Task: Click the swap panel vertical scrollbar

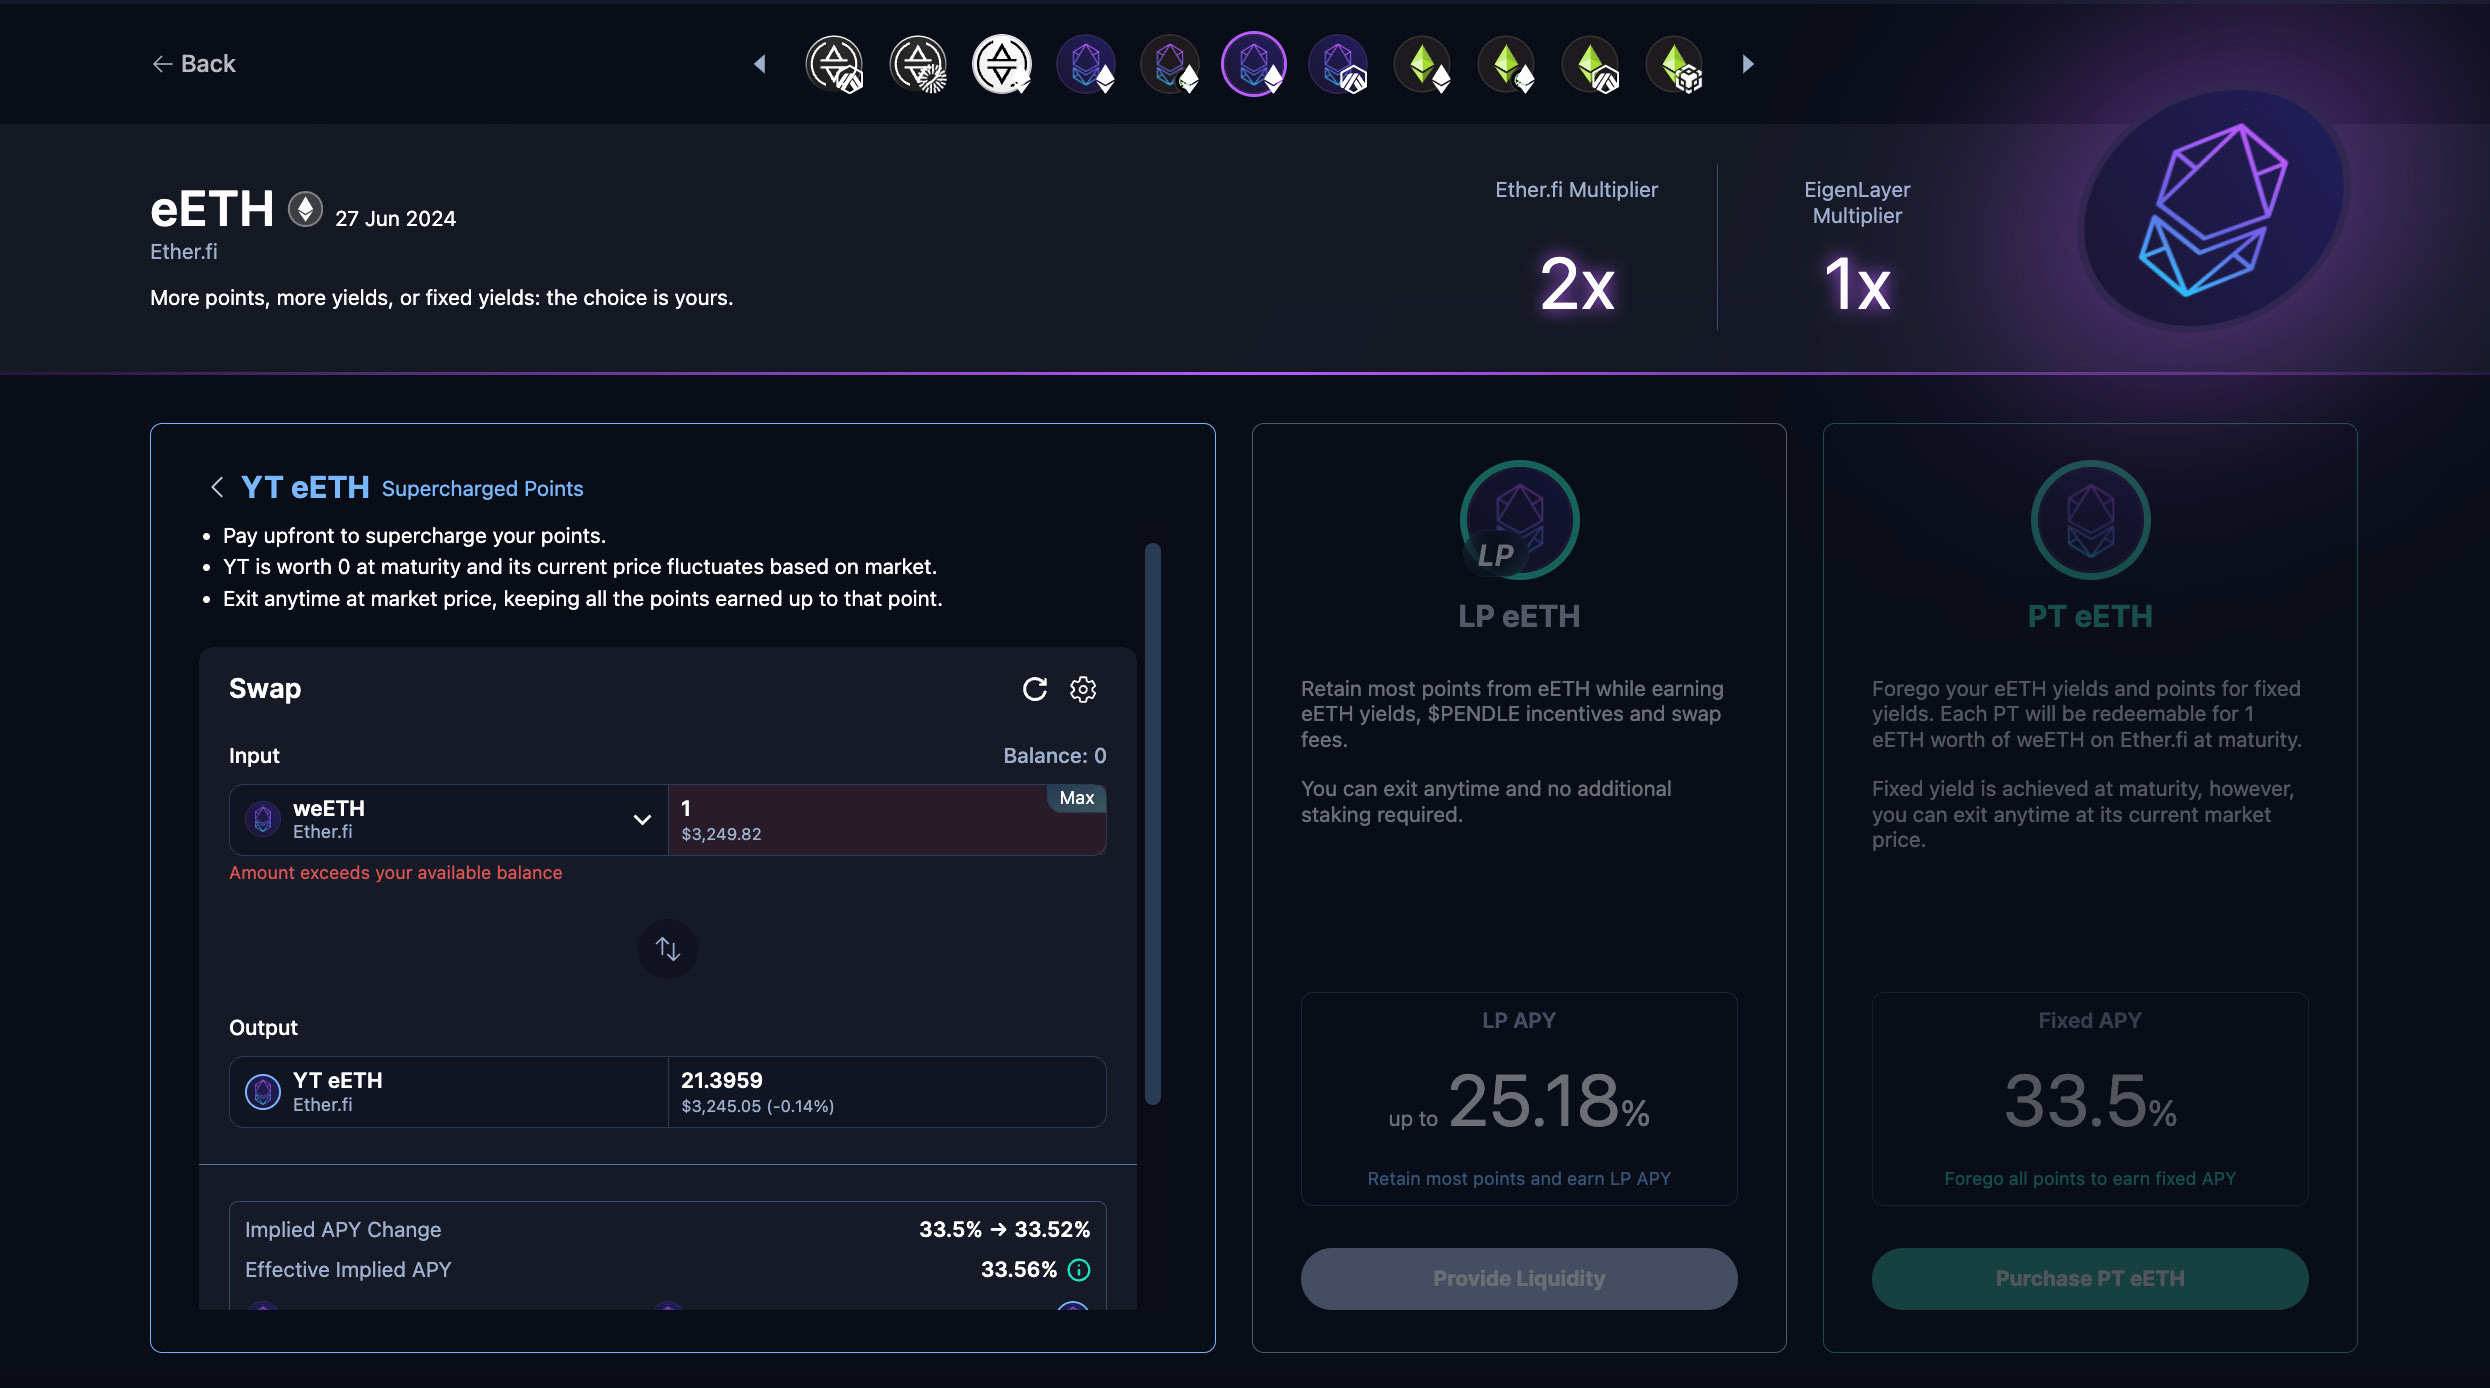Action: tap(1152, 824)
